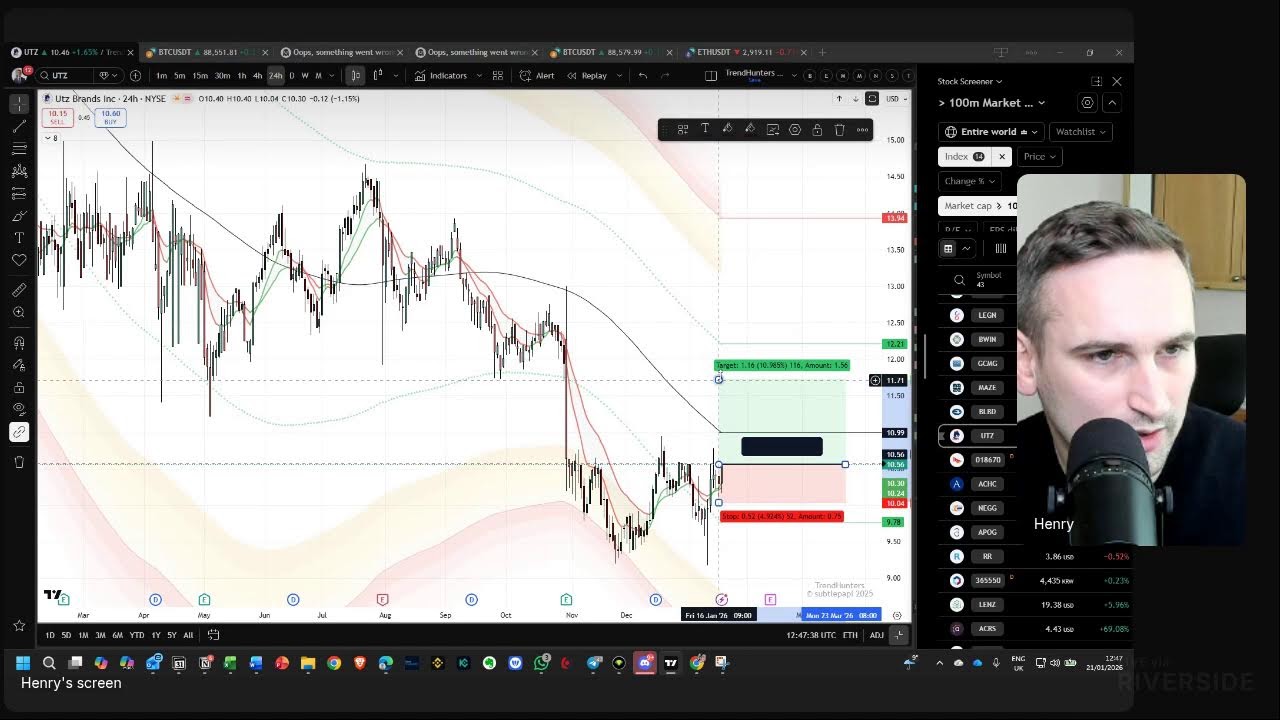
Task: Open the Watchlist filter dropdown
Action: (1081, 132)
